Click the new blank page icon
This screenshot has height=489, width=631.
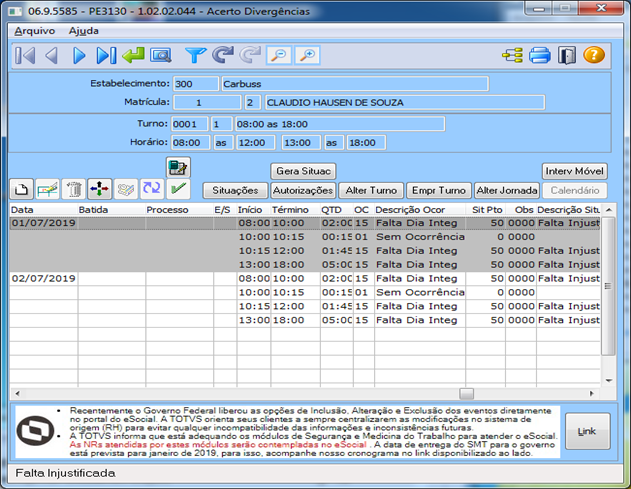(x=21, y=189)
